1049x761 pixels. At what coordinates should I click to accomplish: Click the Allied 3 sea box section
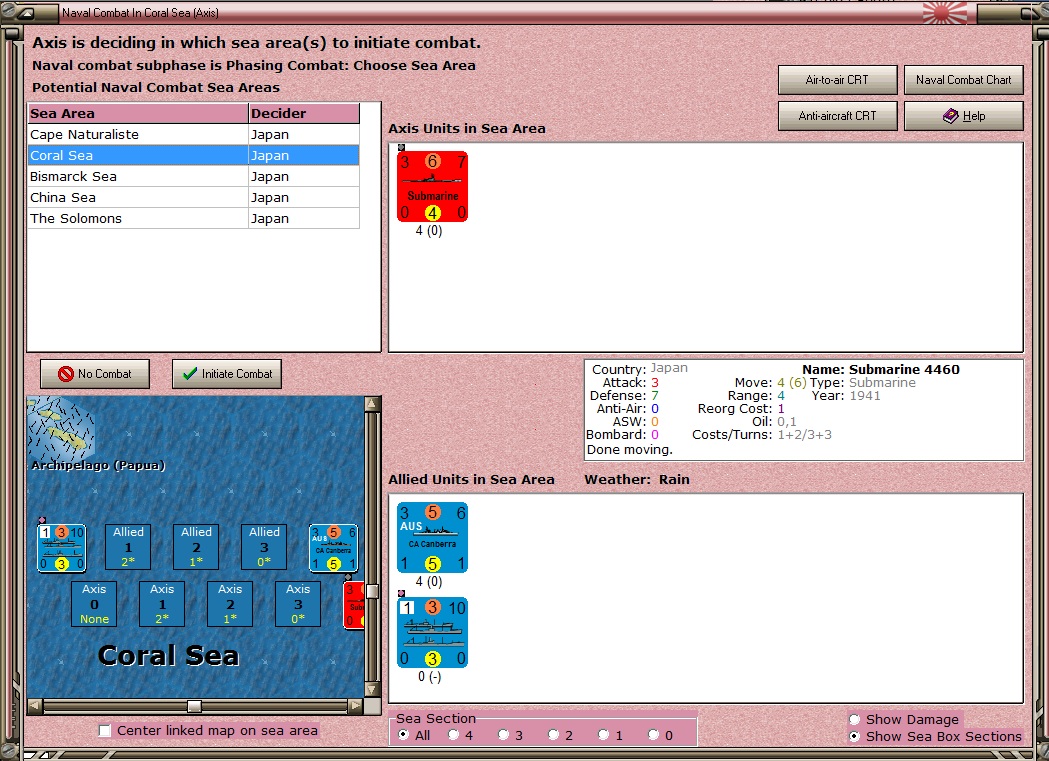tap(264, 547)
